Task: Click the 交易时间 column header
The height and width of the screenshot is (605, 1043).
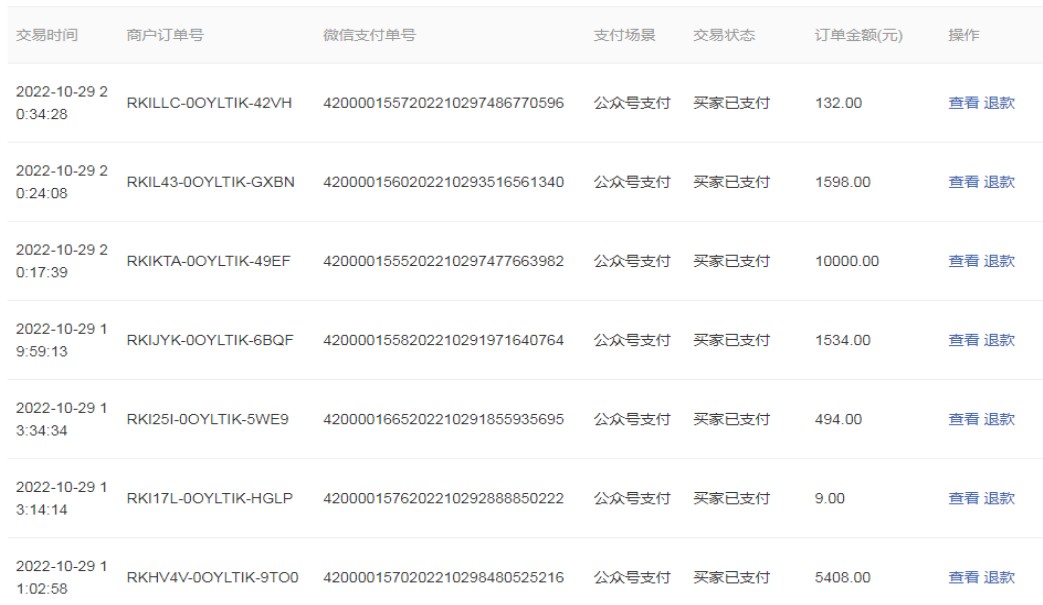Action: 47,35
